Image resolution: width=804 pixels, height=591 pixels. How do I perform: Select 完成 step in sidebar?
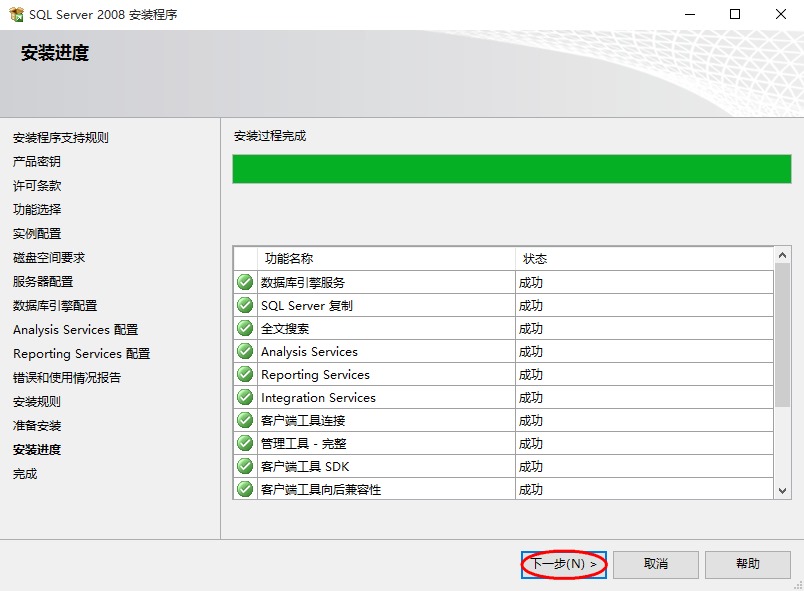(x=25, y=474)
